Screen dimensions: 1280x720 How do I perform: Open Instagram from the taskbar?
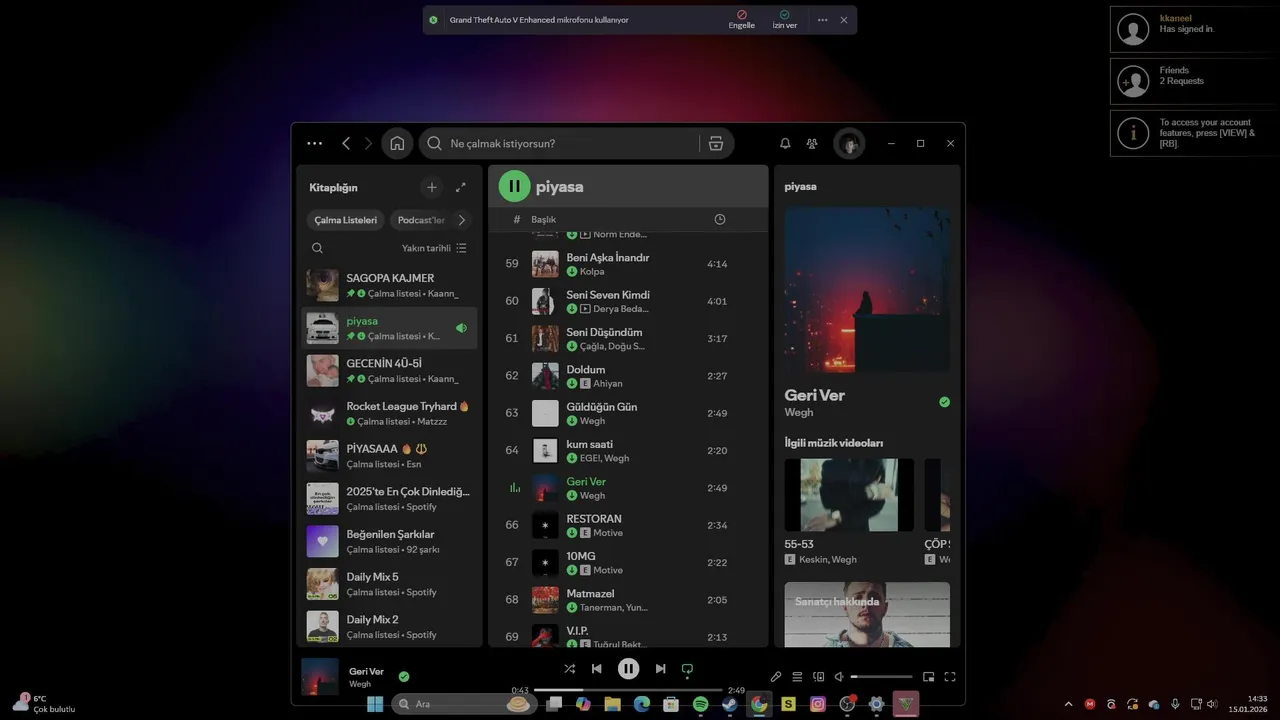click(818, 704)
